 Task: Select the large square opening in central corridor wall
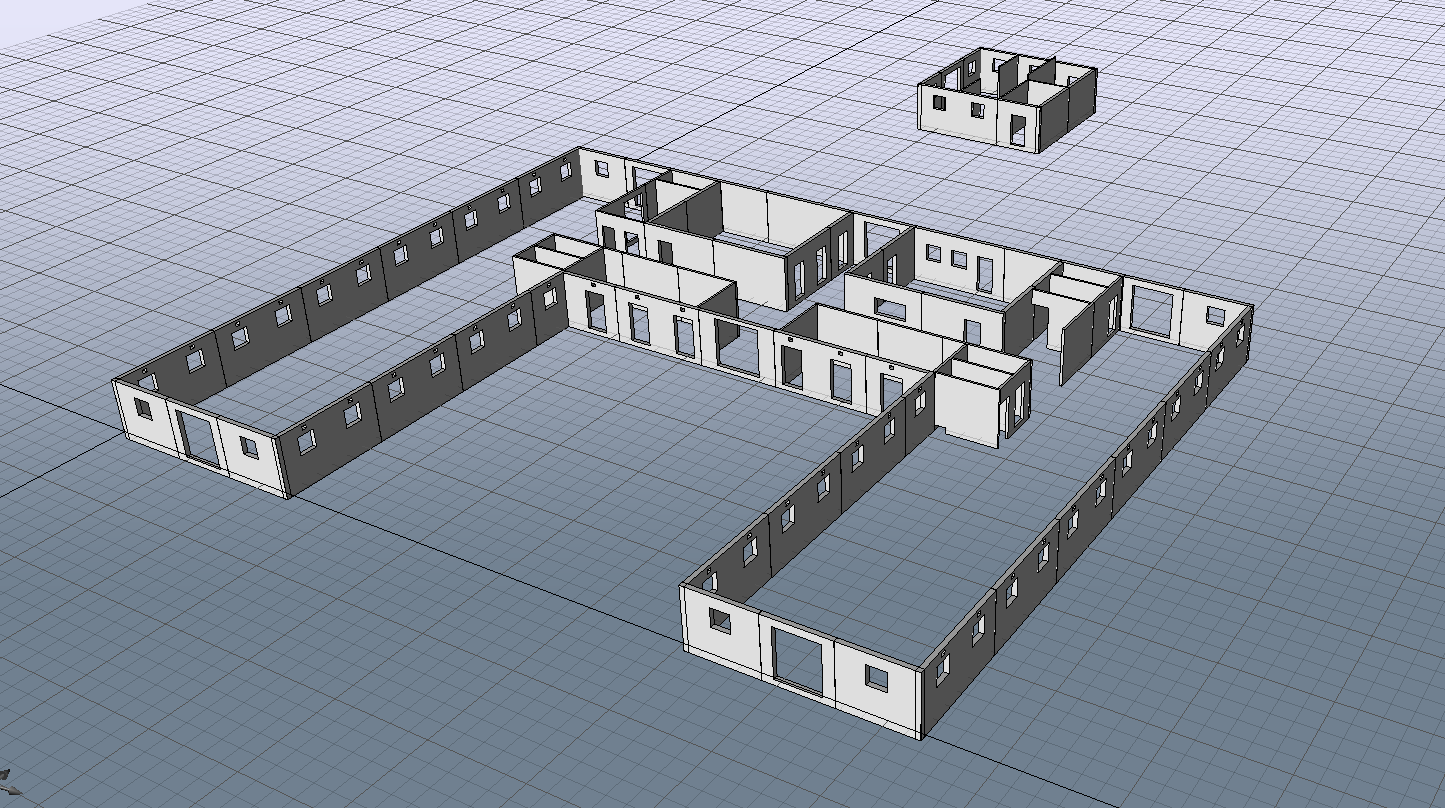click(x=738, y=347)
